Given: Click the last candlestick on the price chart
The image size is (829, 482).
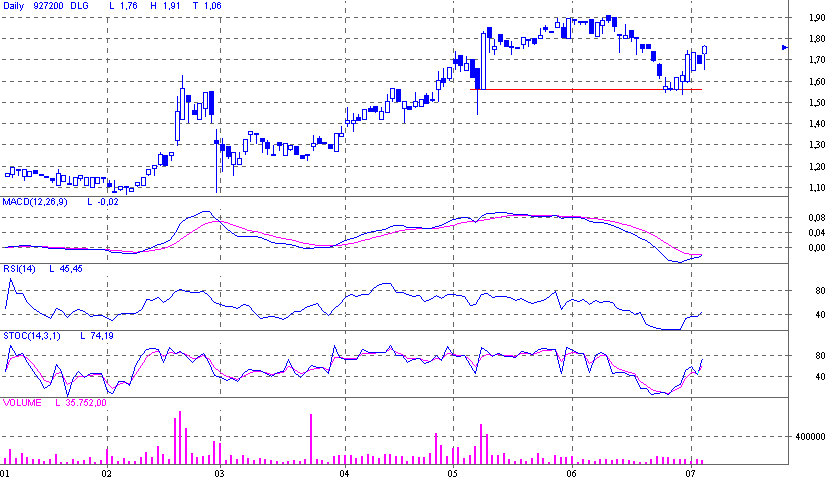Looking at the screenshot, I should (x=705, y=49).
